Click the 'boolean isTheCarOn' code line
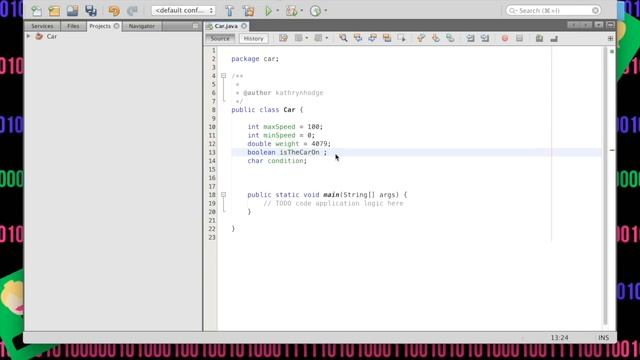Viewport: 640px width, 360px height. click(287, 152)
